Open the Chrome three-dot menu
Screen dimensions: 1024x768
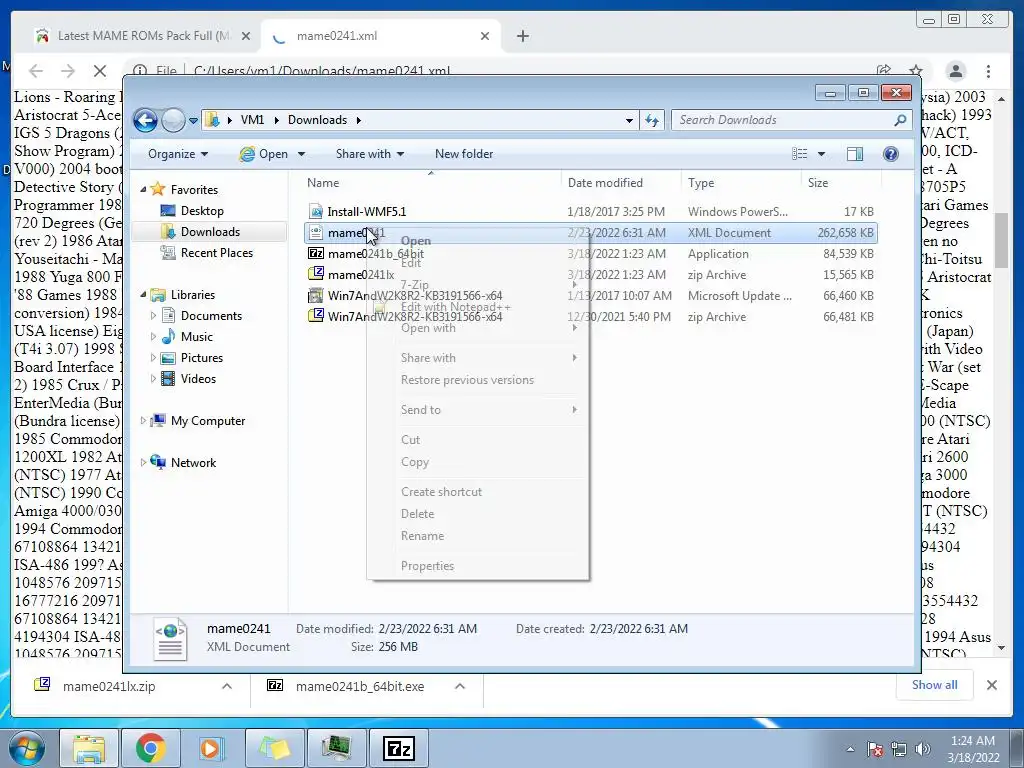coord(988,71)
